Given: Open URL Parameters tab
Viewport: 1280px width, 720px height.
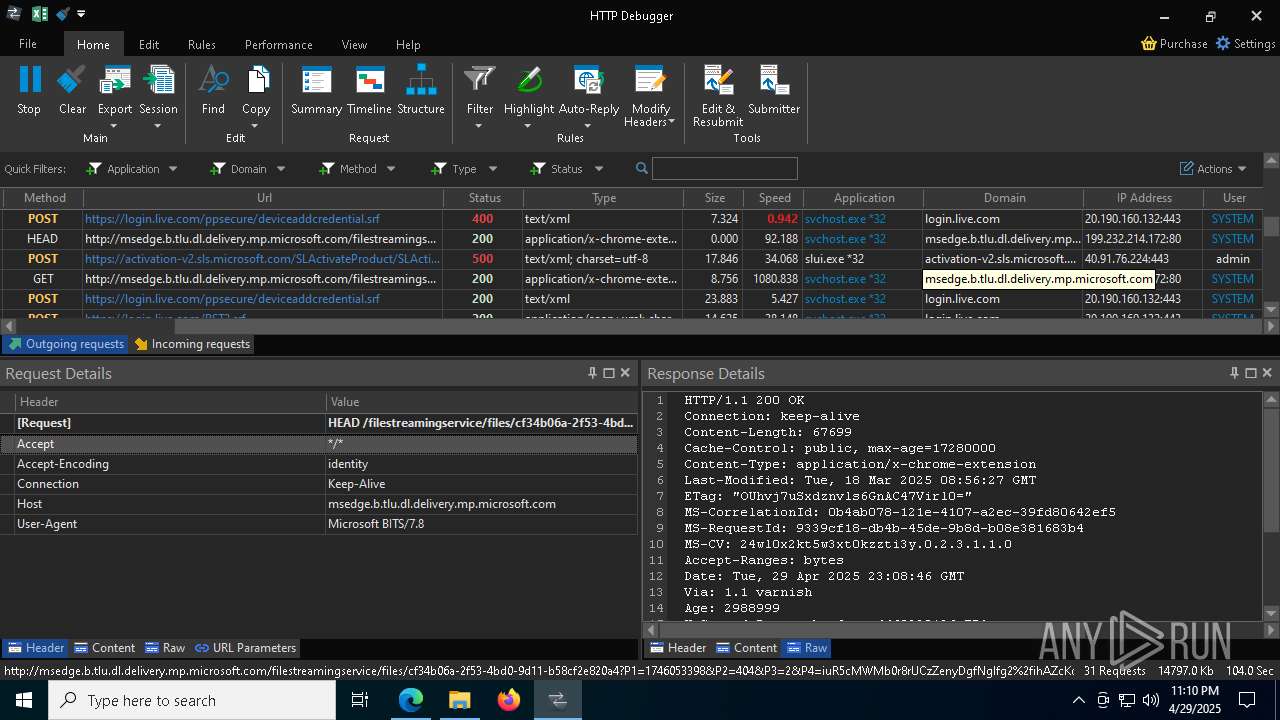Looking at the screenshot, I should (x=245, y=648).
